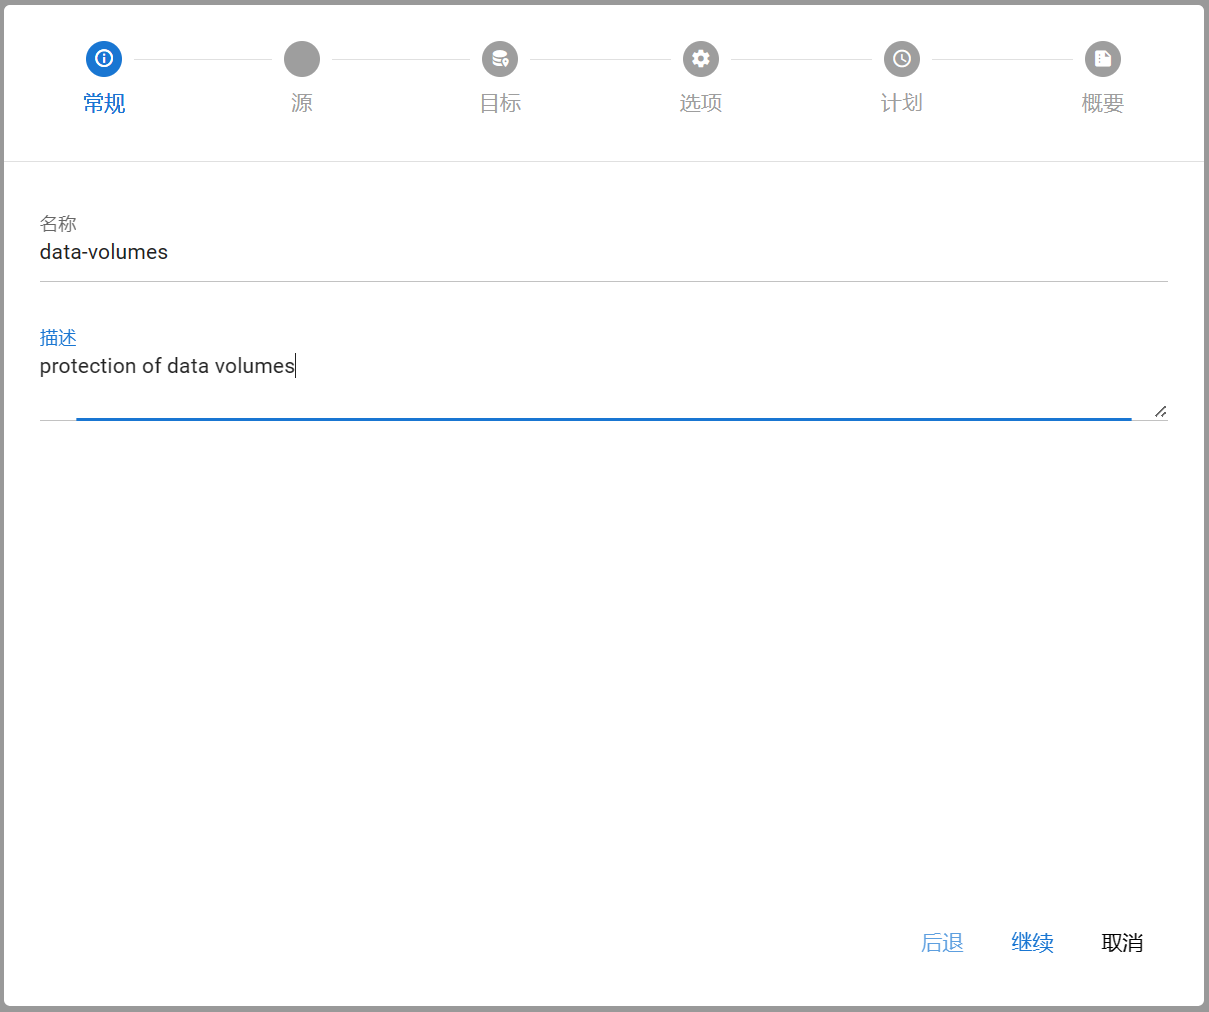This screenshot has height=1012, width=1209.
Task: Click into the 描述 text area
Action: coord(600,380)
